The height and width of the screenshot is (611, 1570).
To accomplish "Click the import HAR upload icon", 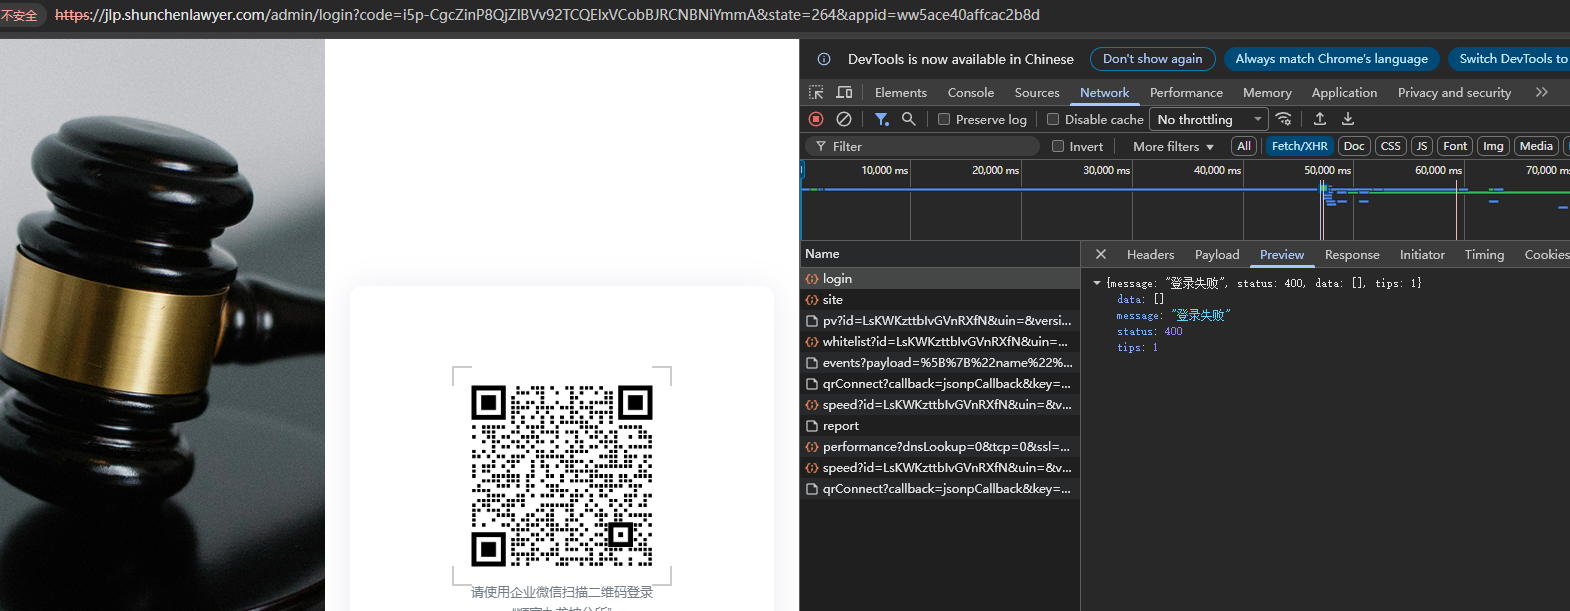I will [1320, 119].
